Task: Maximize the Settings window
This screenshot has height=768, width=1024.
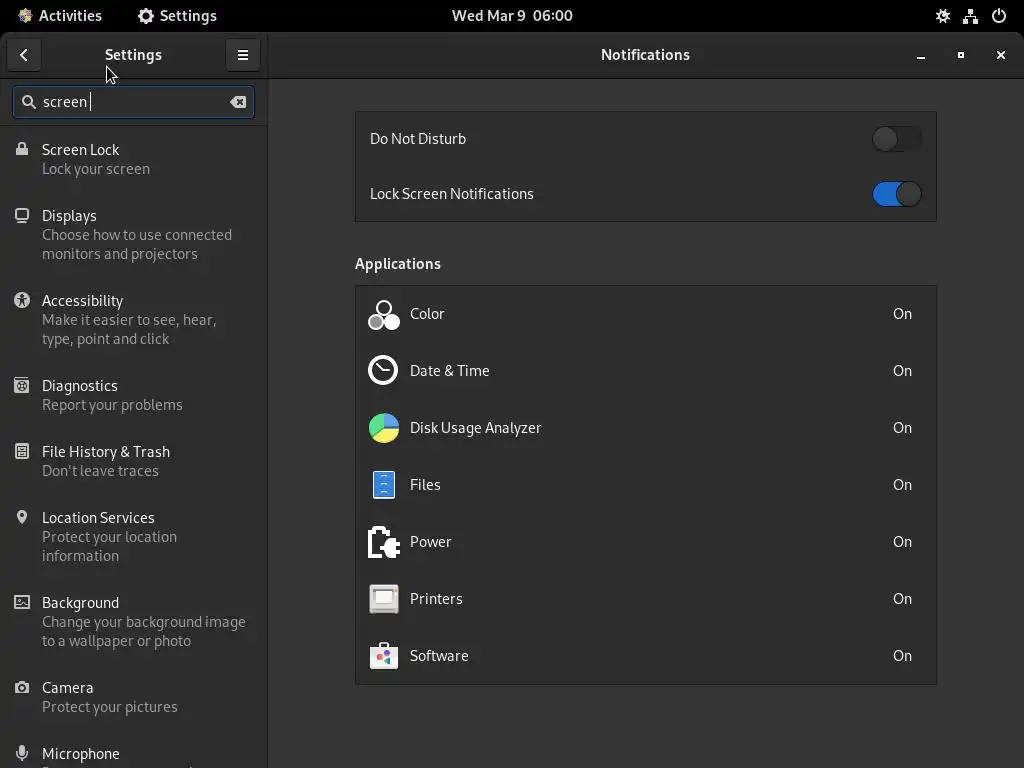Action: pos(961,56)
